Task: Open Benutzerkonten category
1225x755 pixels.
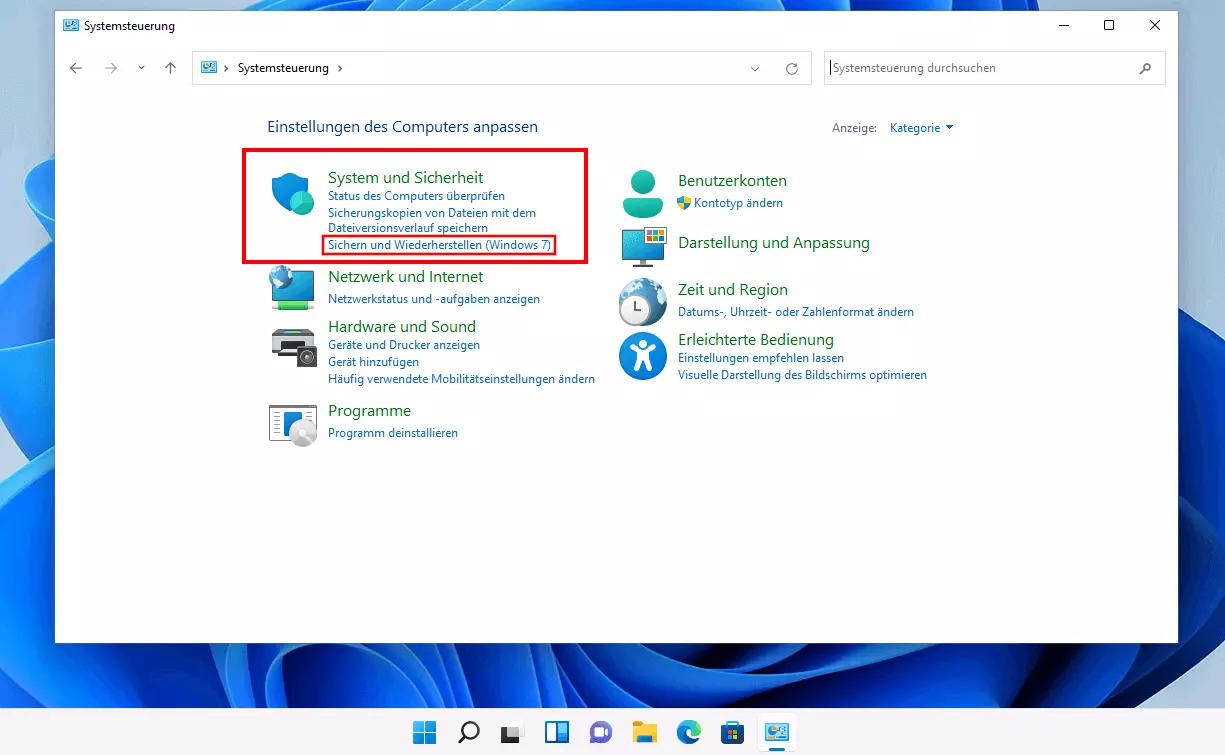Action: point(732,181)
